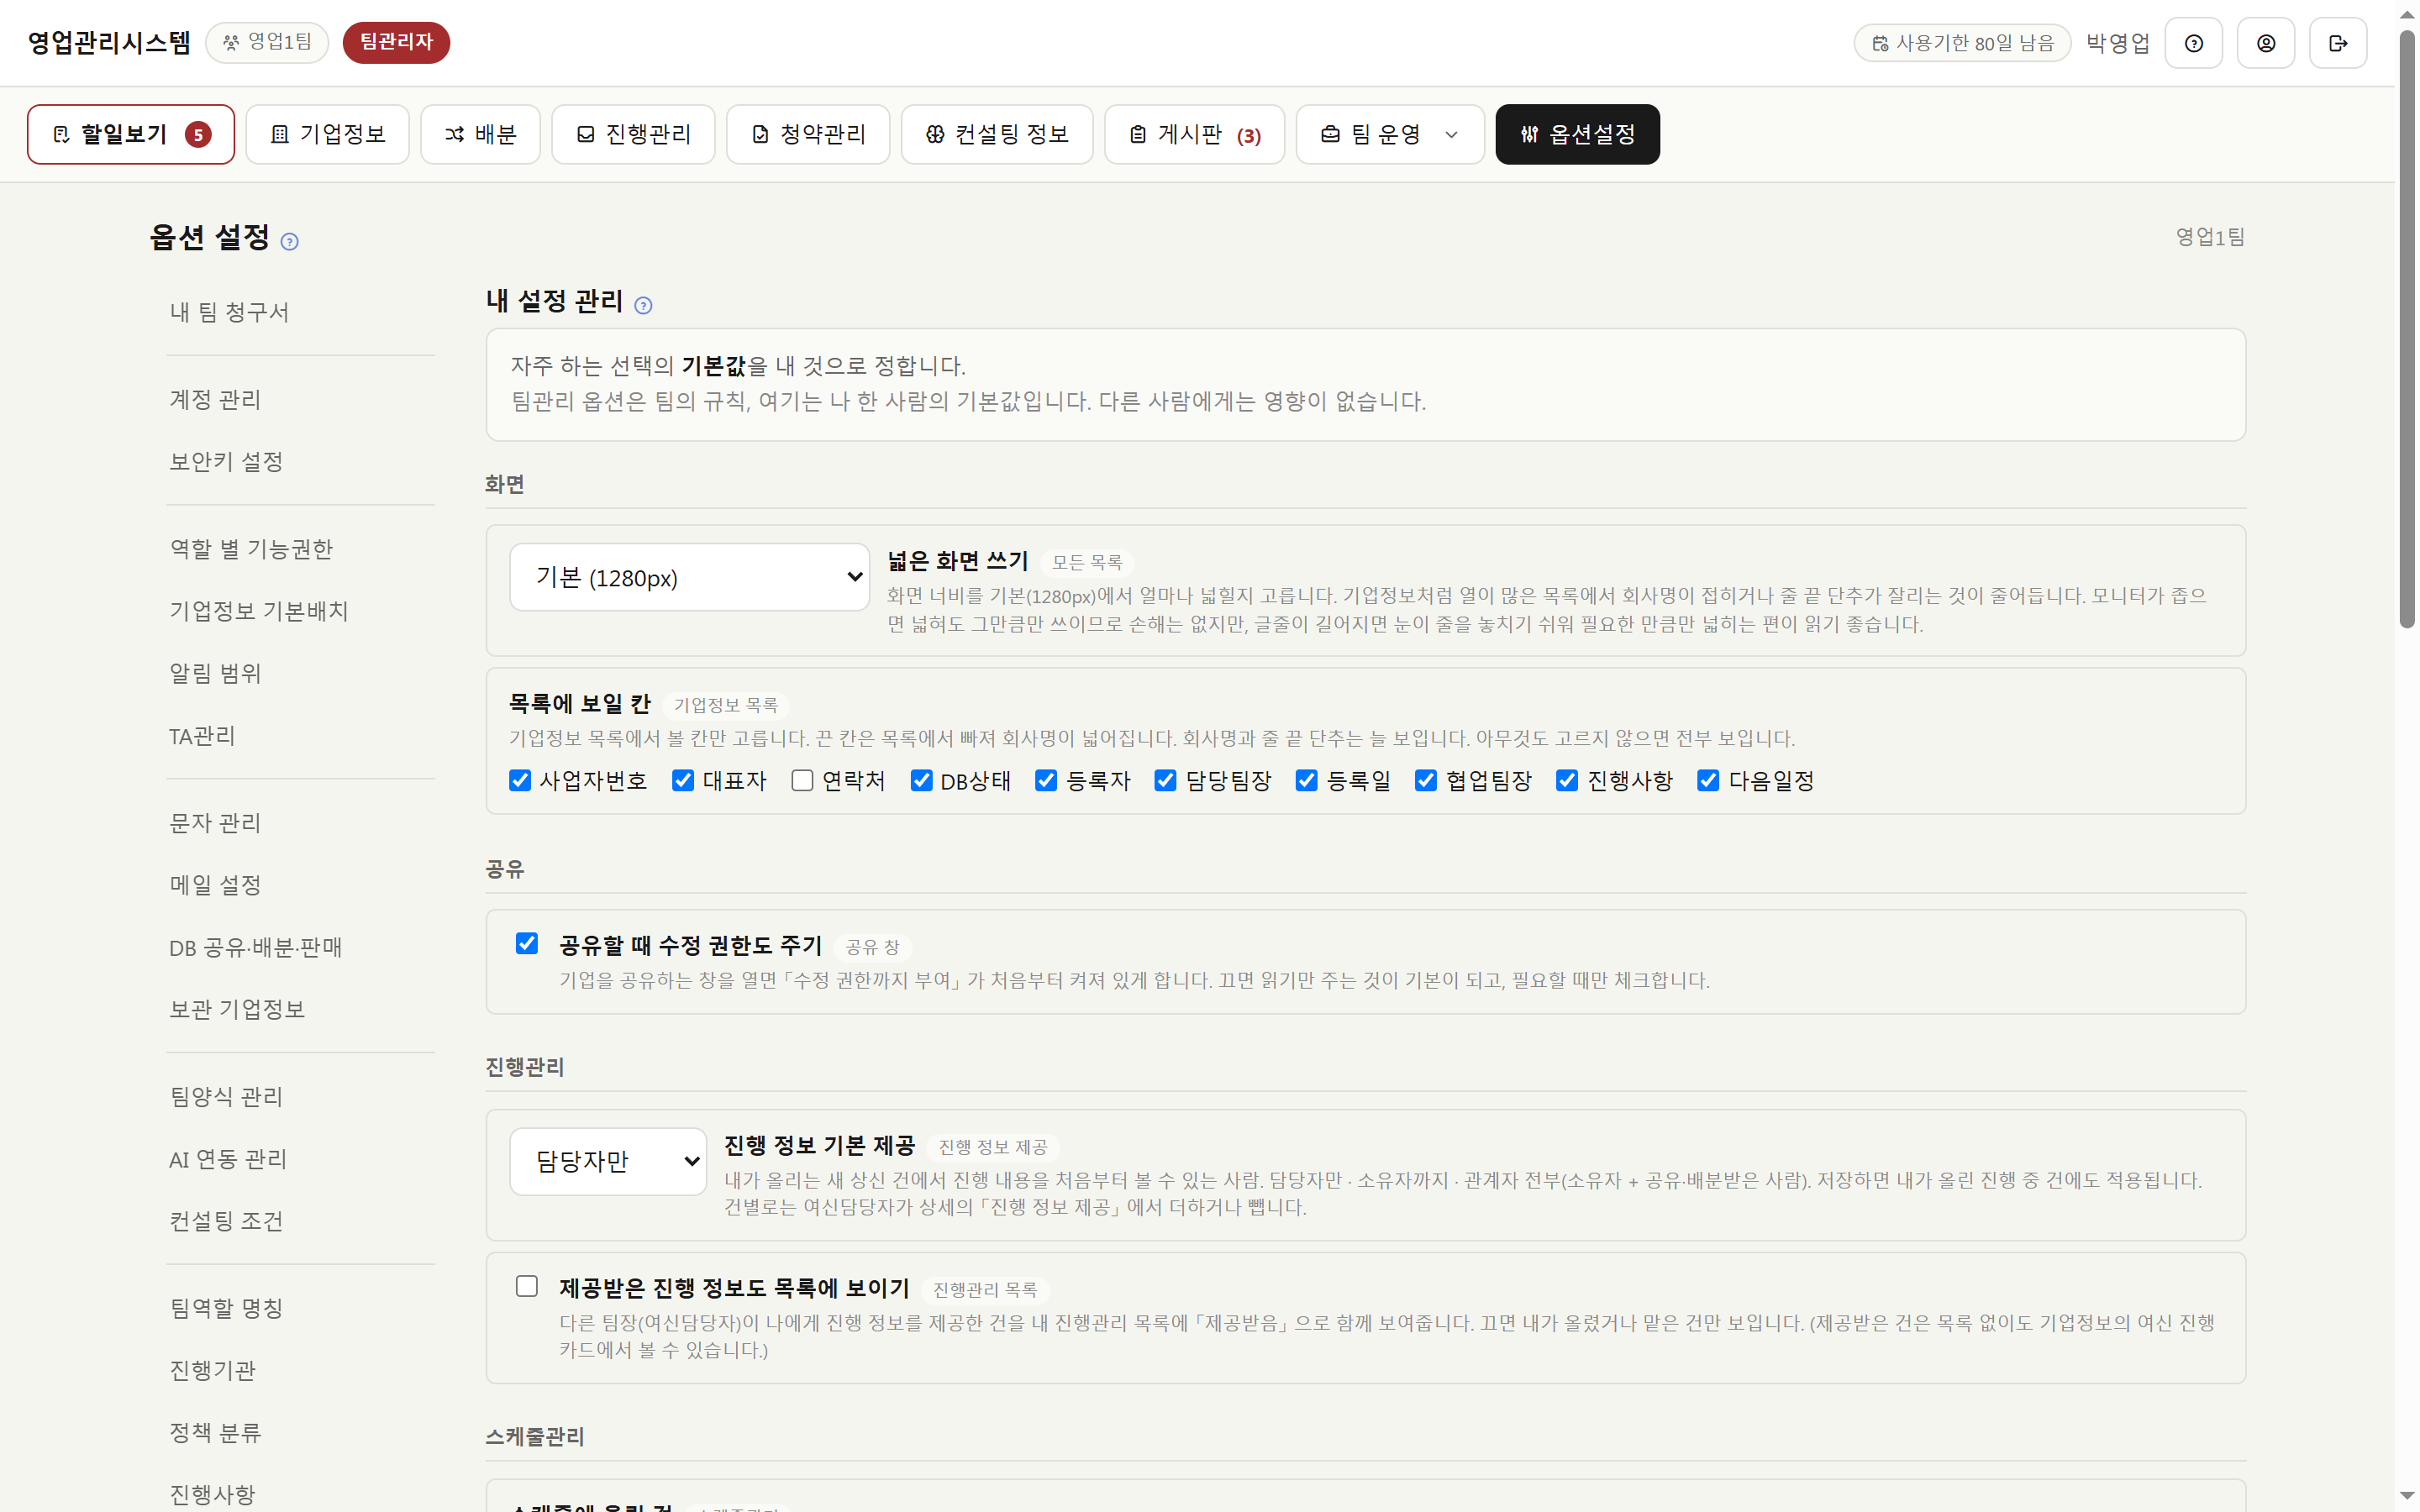This screenshot has height=1512, width=2420.
Task: Open 진행사항 in sidebar
Action: pyautogui.click(x=213, y=1495)
